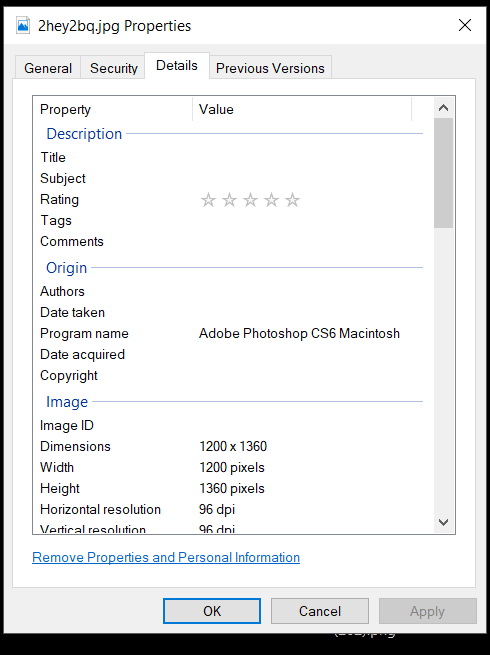
Task: Click the scrollbar down arrow
Action: pos(444,522)
